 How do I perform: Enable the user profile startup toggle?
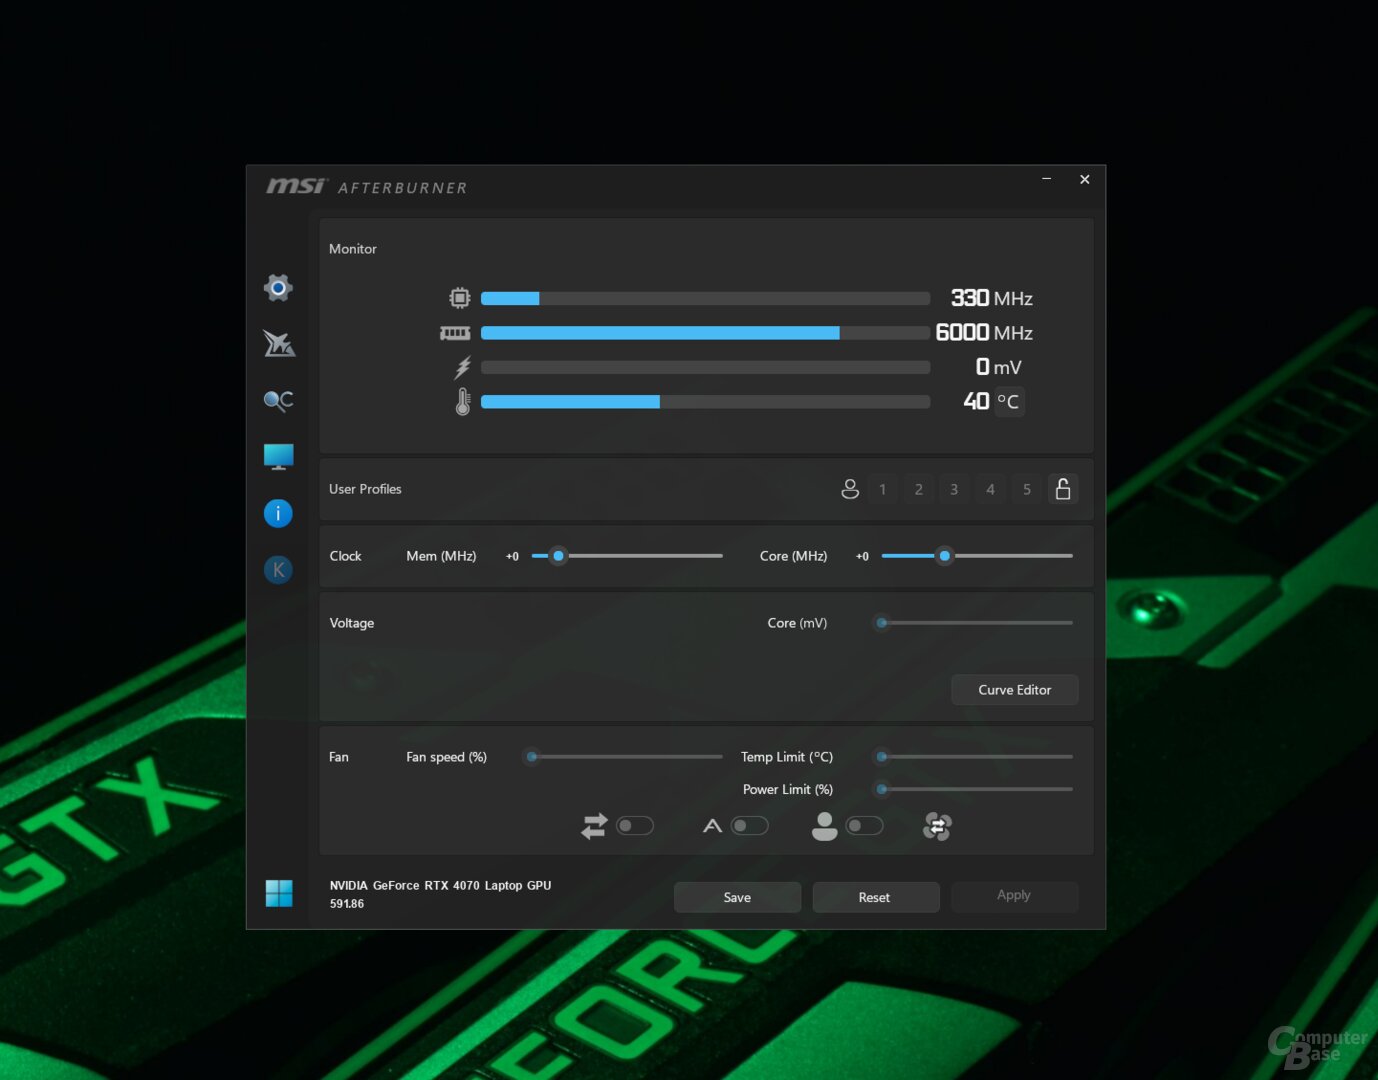click(x=865, y=825)
